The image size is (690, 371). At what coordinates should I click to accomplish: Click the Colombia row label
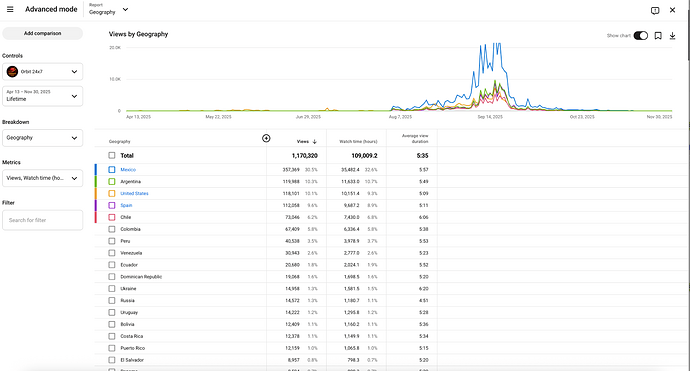coord(130,229)
